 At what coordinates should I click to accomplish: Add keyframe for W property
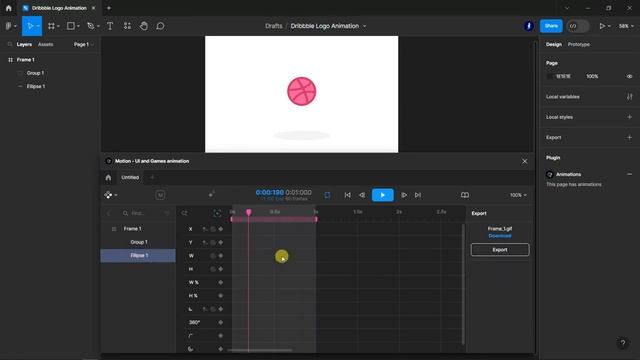(221, 256)
